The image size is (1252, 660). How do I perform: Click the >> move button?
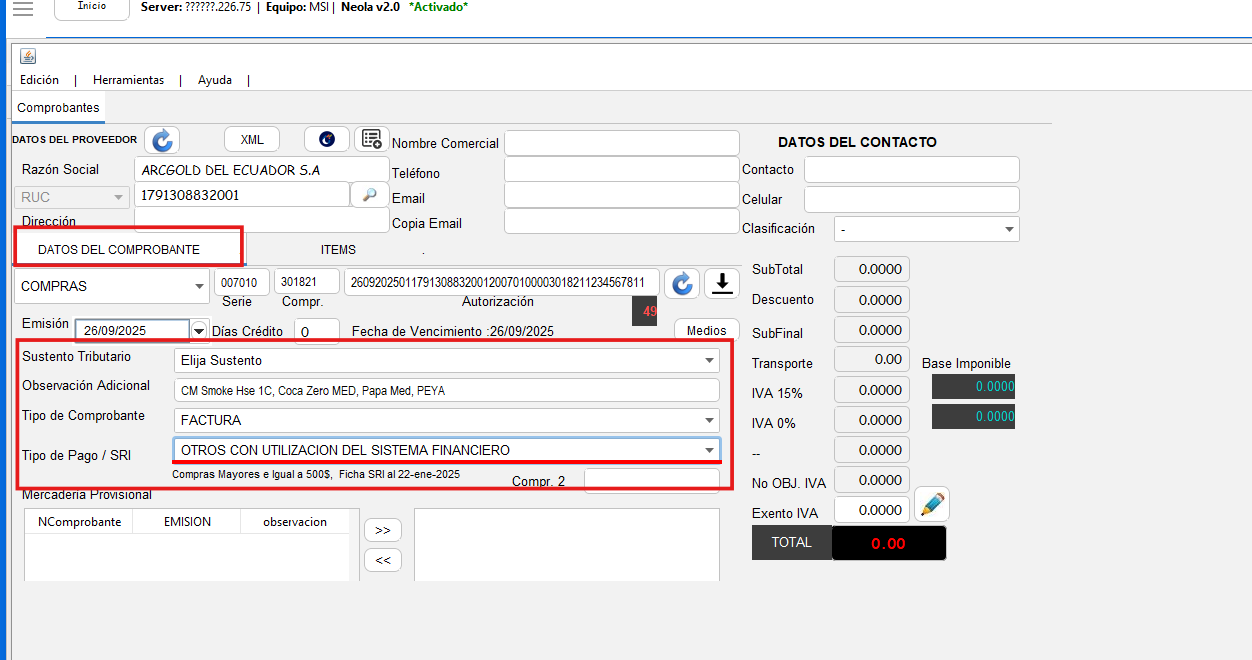pos(382,530)
